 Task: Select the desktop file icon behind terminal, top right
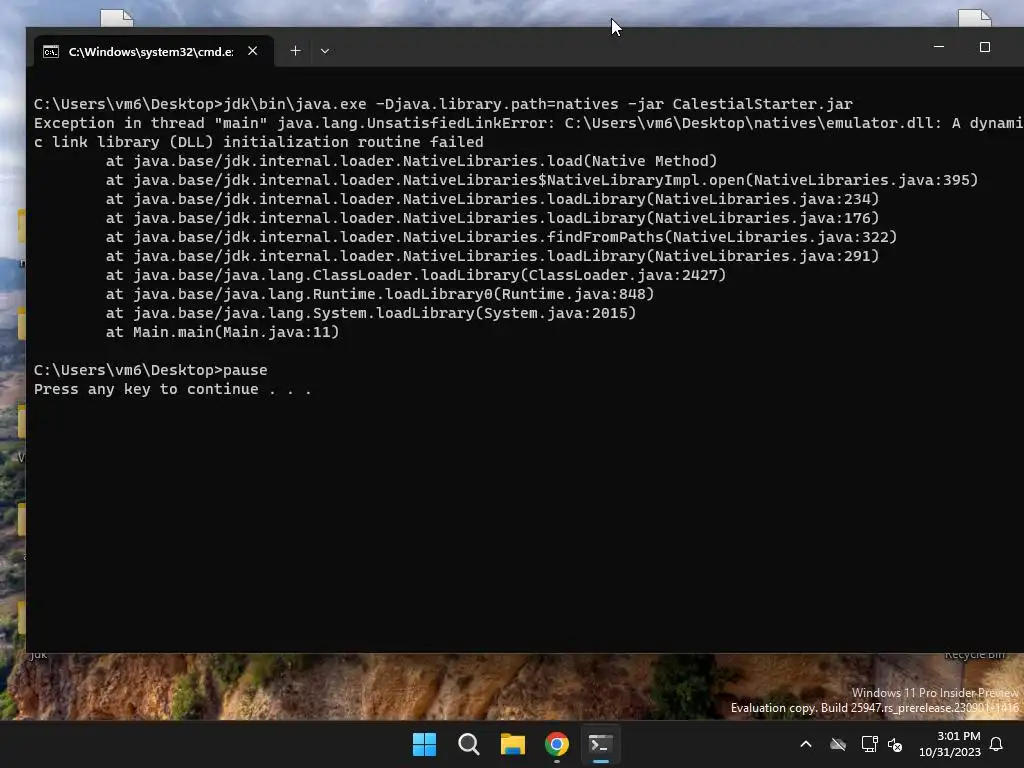tap(974, 18)
